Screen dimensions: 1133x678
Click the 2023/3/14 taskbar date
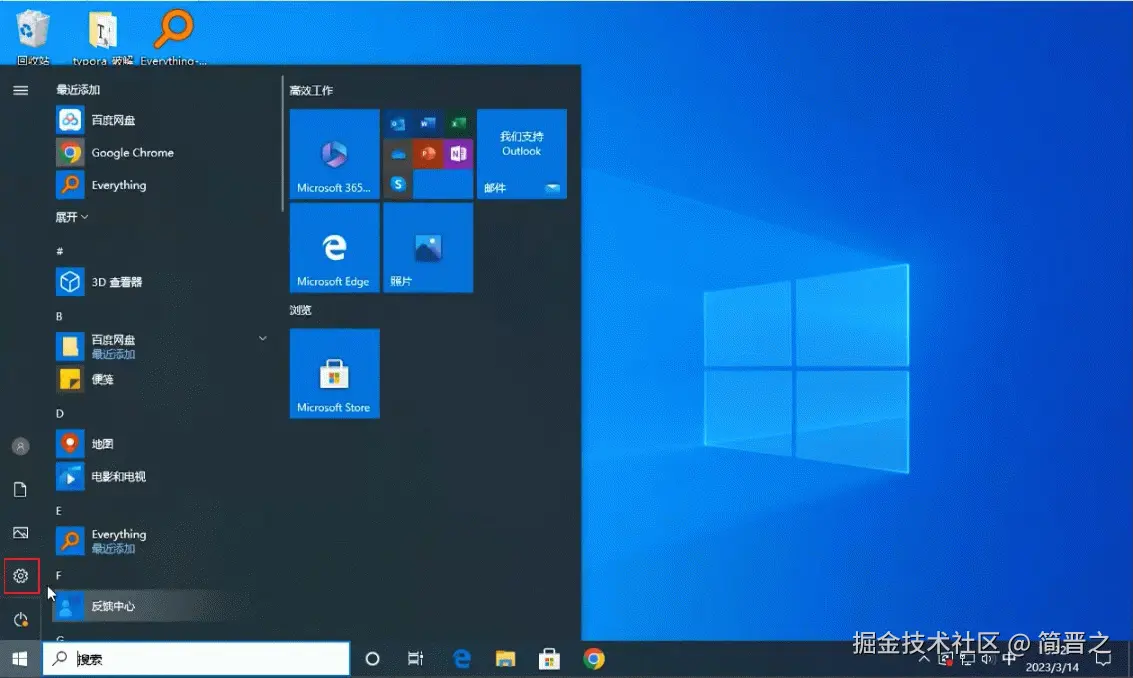coord(1051,667)
